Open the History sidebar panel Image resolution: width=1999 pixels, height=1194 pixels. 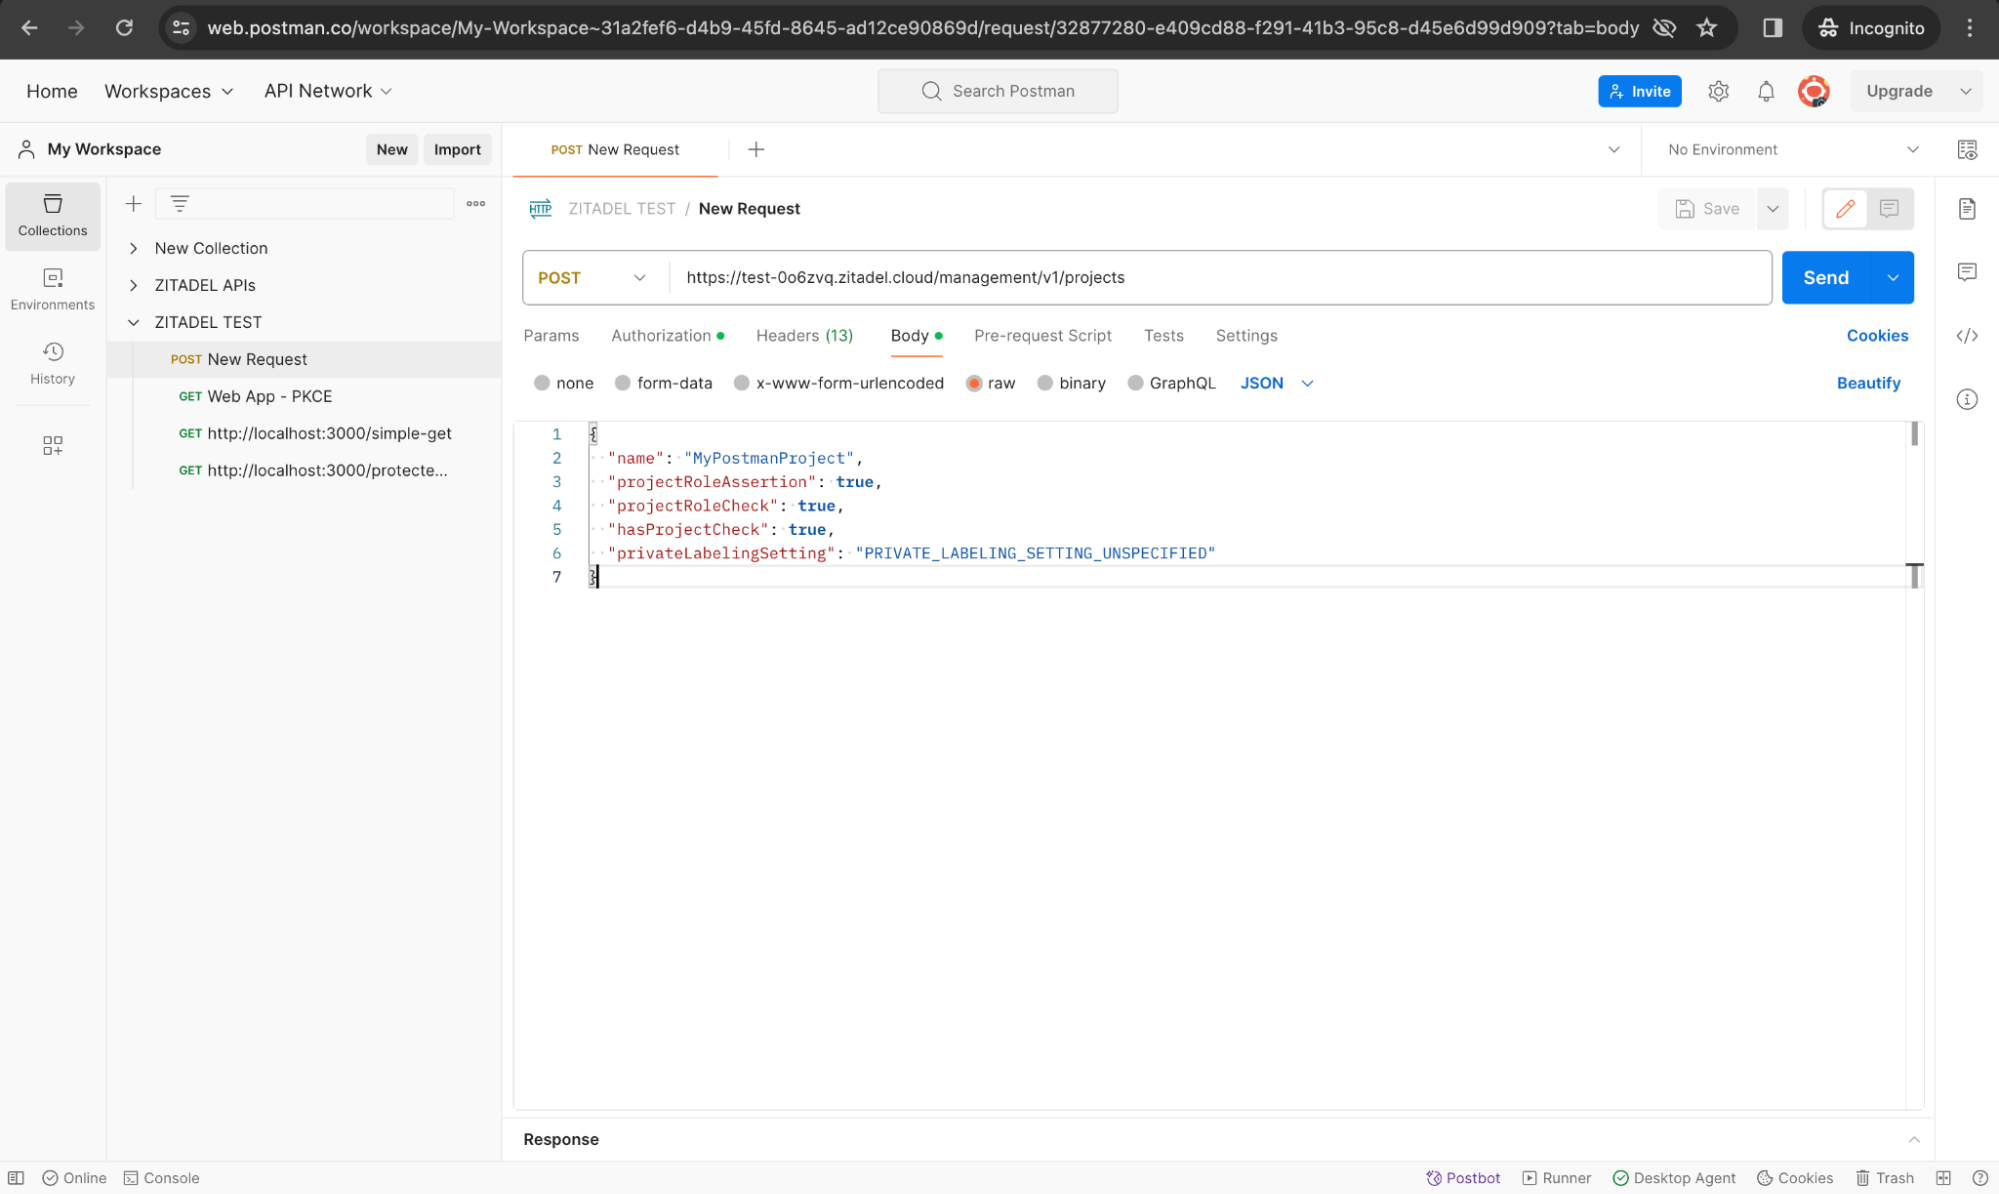click(52, 363)
